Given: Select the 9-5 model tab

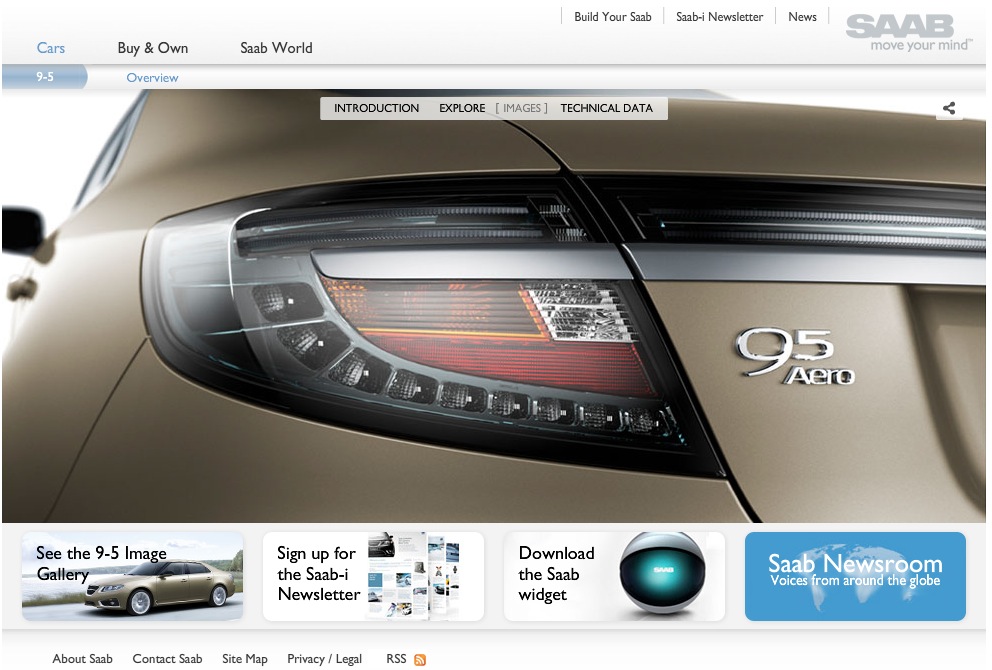Looking at the screenshot, I should tap(44, 77).
